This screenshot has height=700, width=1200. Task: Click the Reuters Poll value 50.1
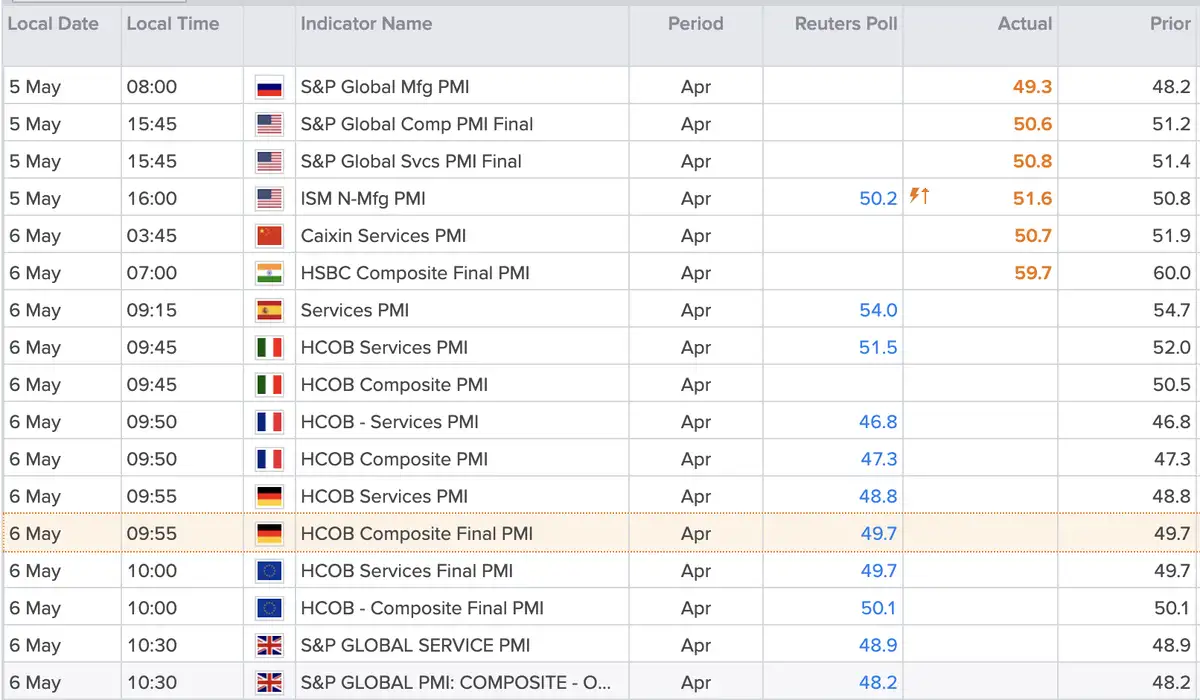click(x=878, y=608)
